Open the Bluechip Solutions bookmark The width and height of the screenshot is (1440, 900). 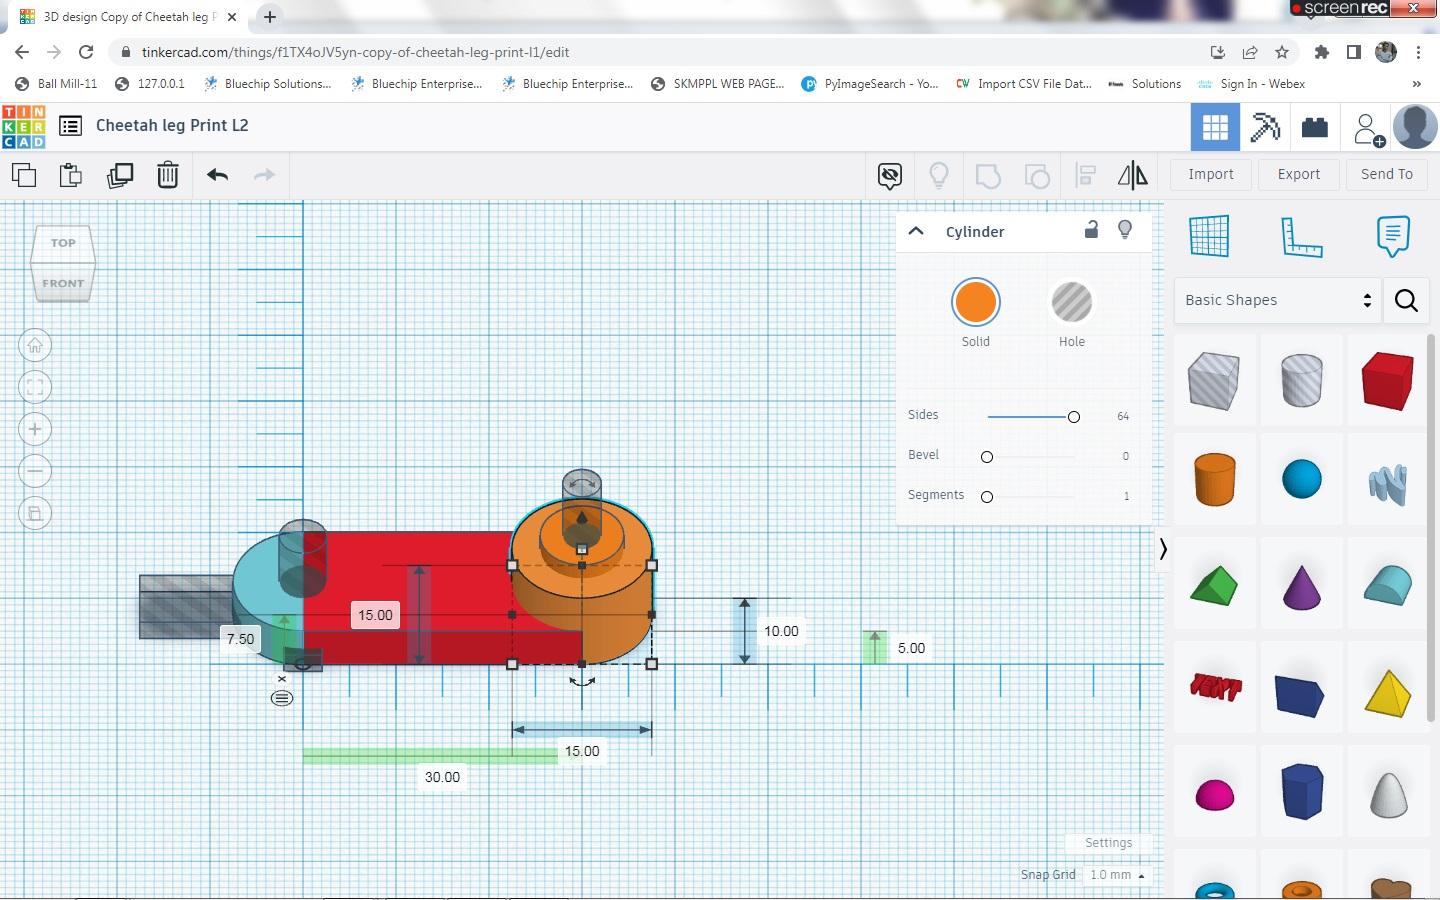[x=267, y=84]
